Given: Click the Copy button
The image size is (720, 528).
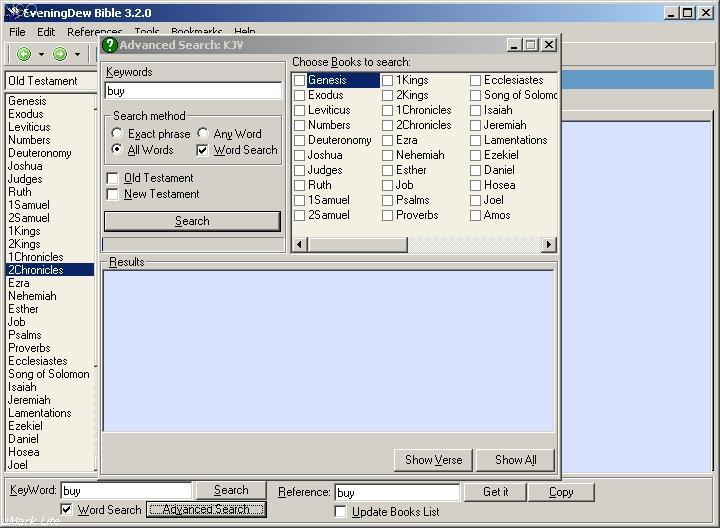Looking at the screenshot, I should [561, 492].
